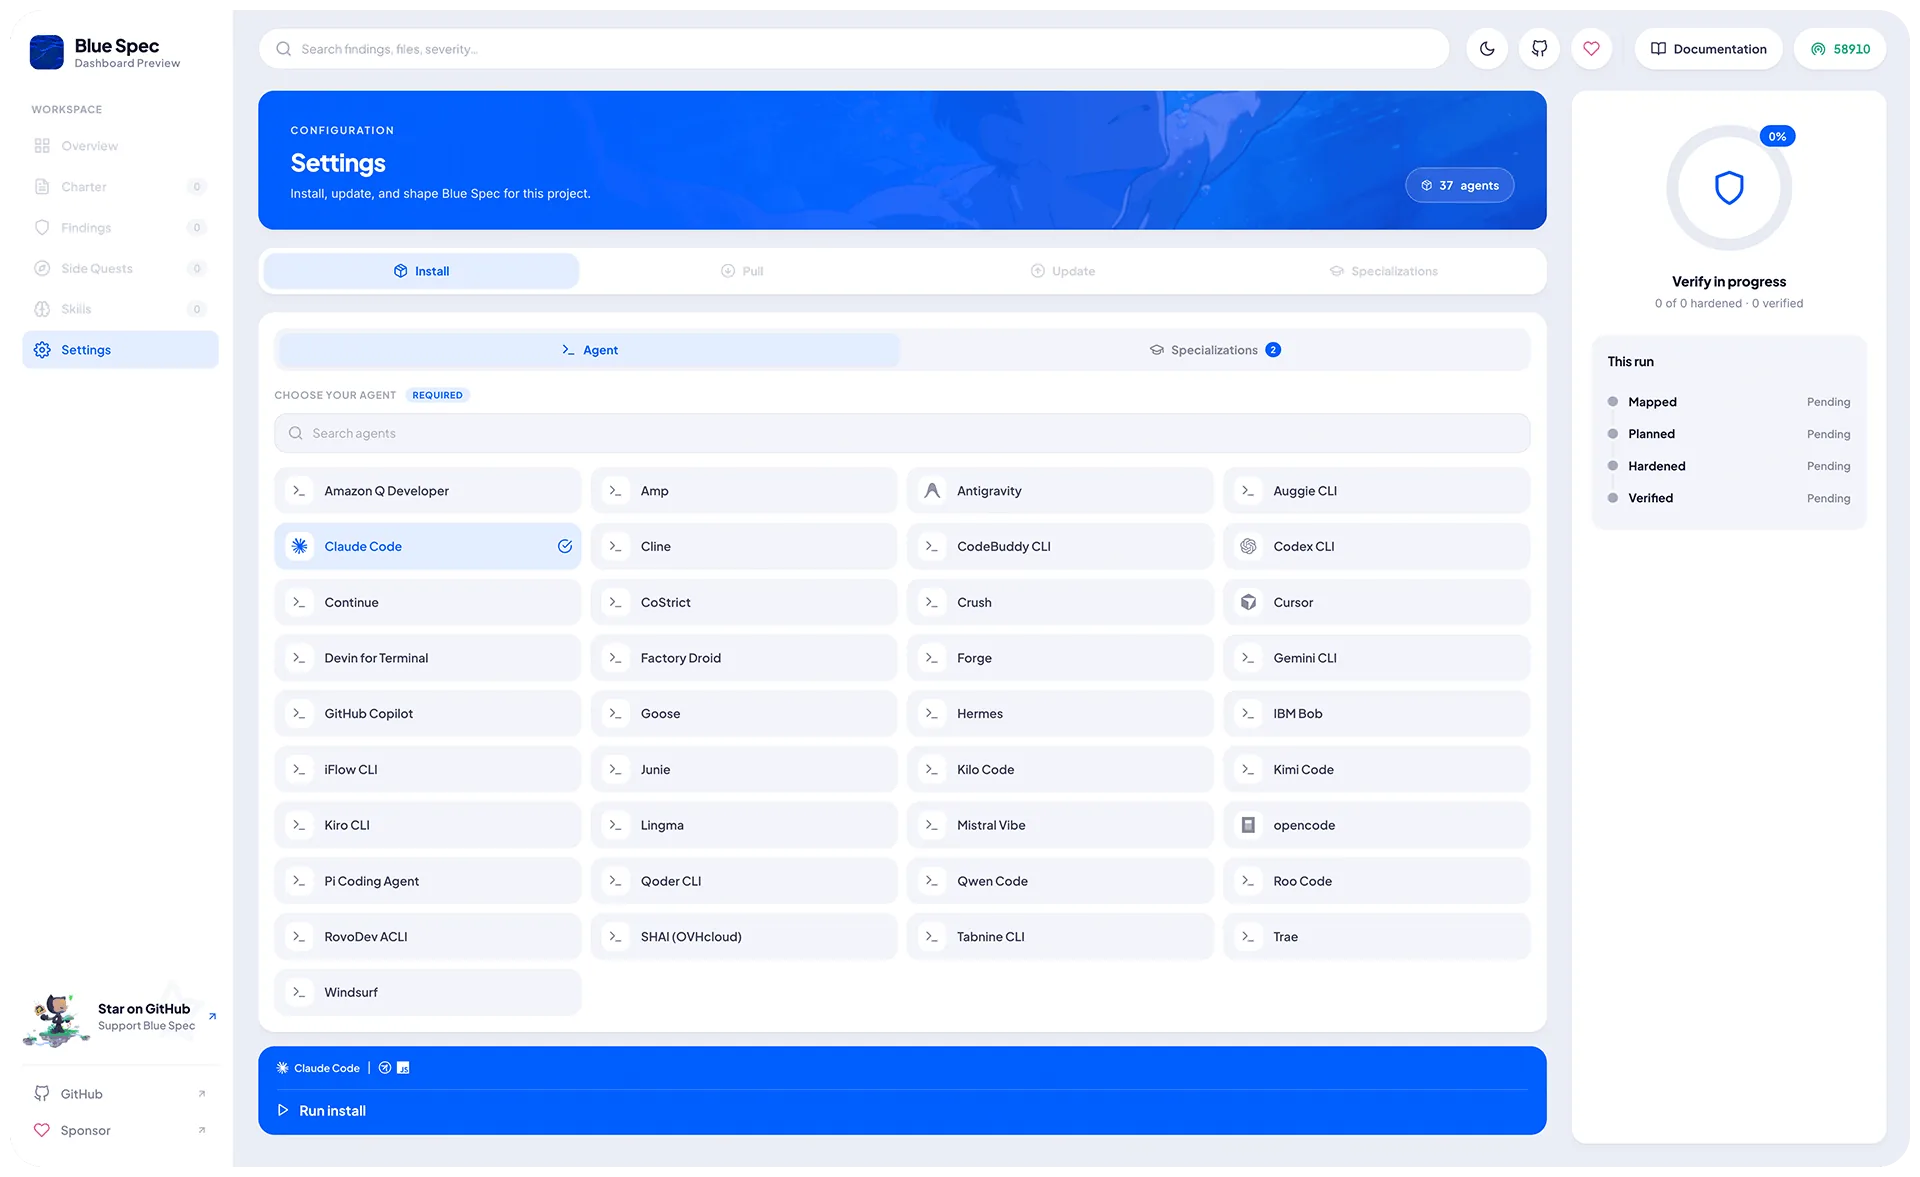
Task: Select Qoder CLI agent
Action: pos(744,881)
